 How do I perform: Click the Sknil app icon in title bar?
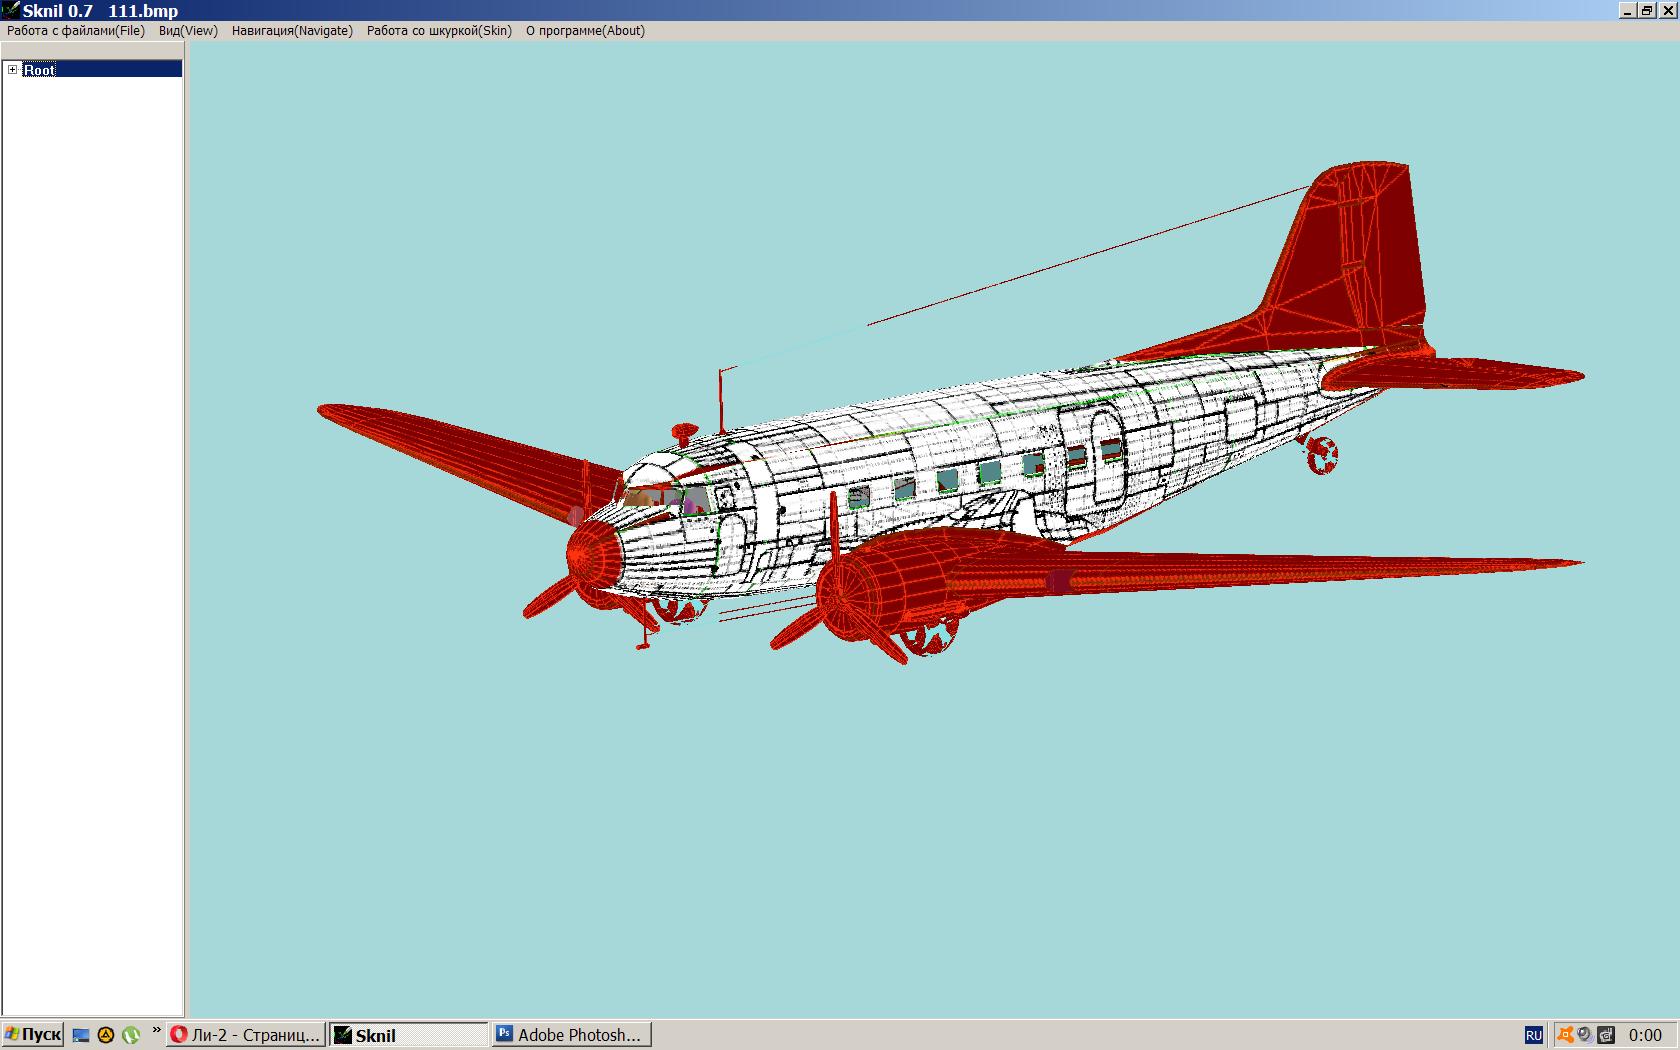pyautogui.click(x=10, y=10)
